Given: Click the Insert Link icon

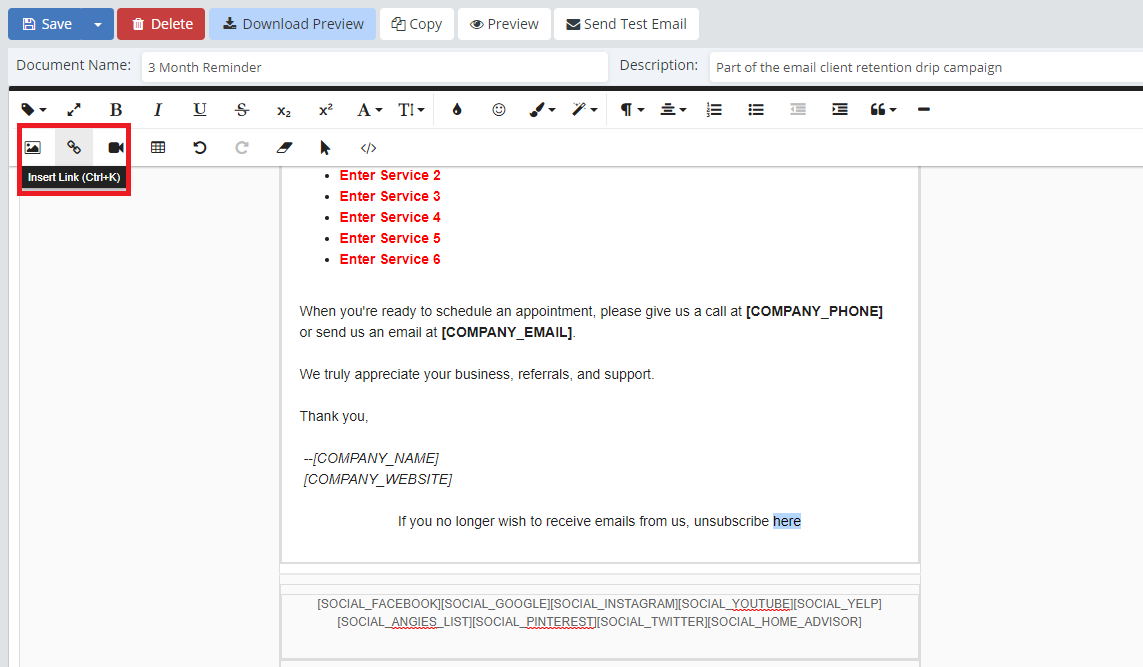Looking at the screenshot, I should (x=74, y=148).
